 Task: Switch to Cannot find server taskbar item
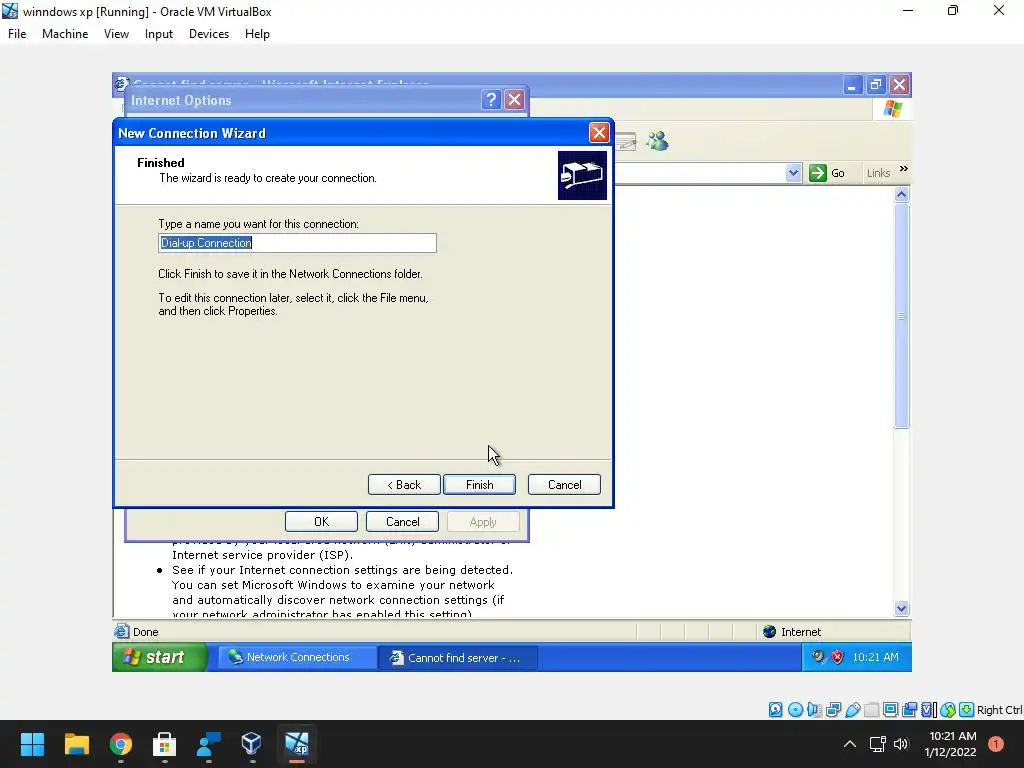tap(458, 658)
